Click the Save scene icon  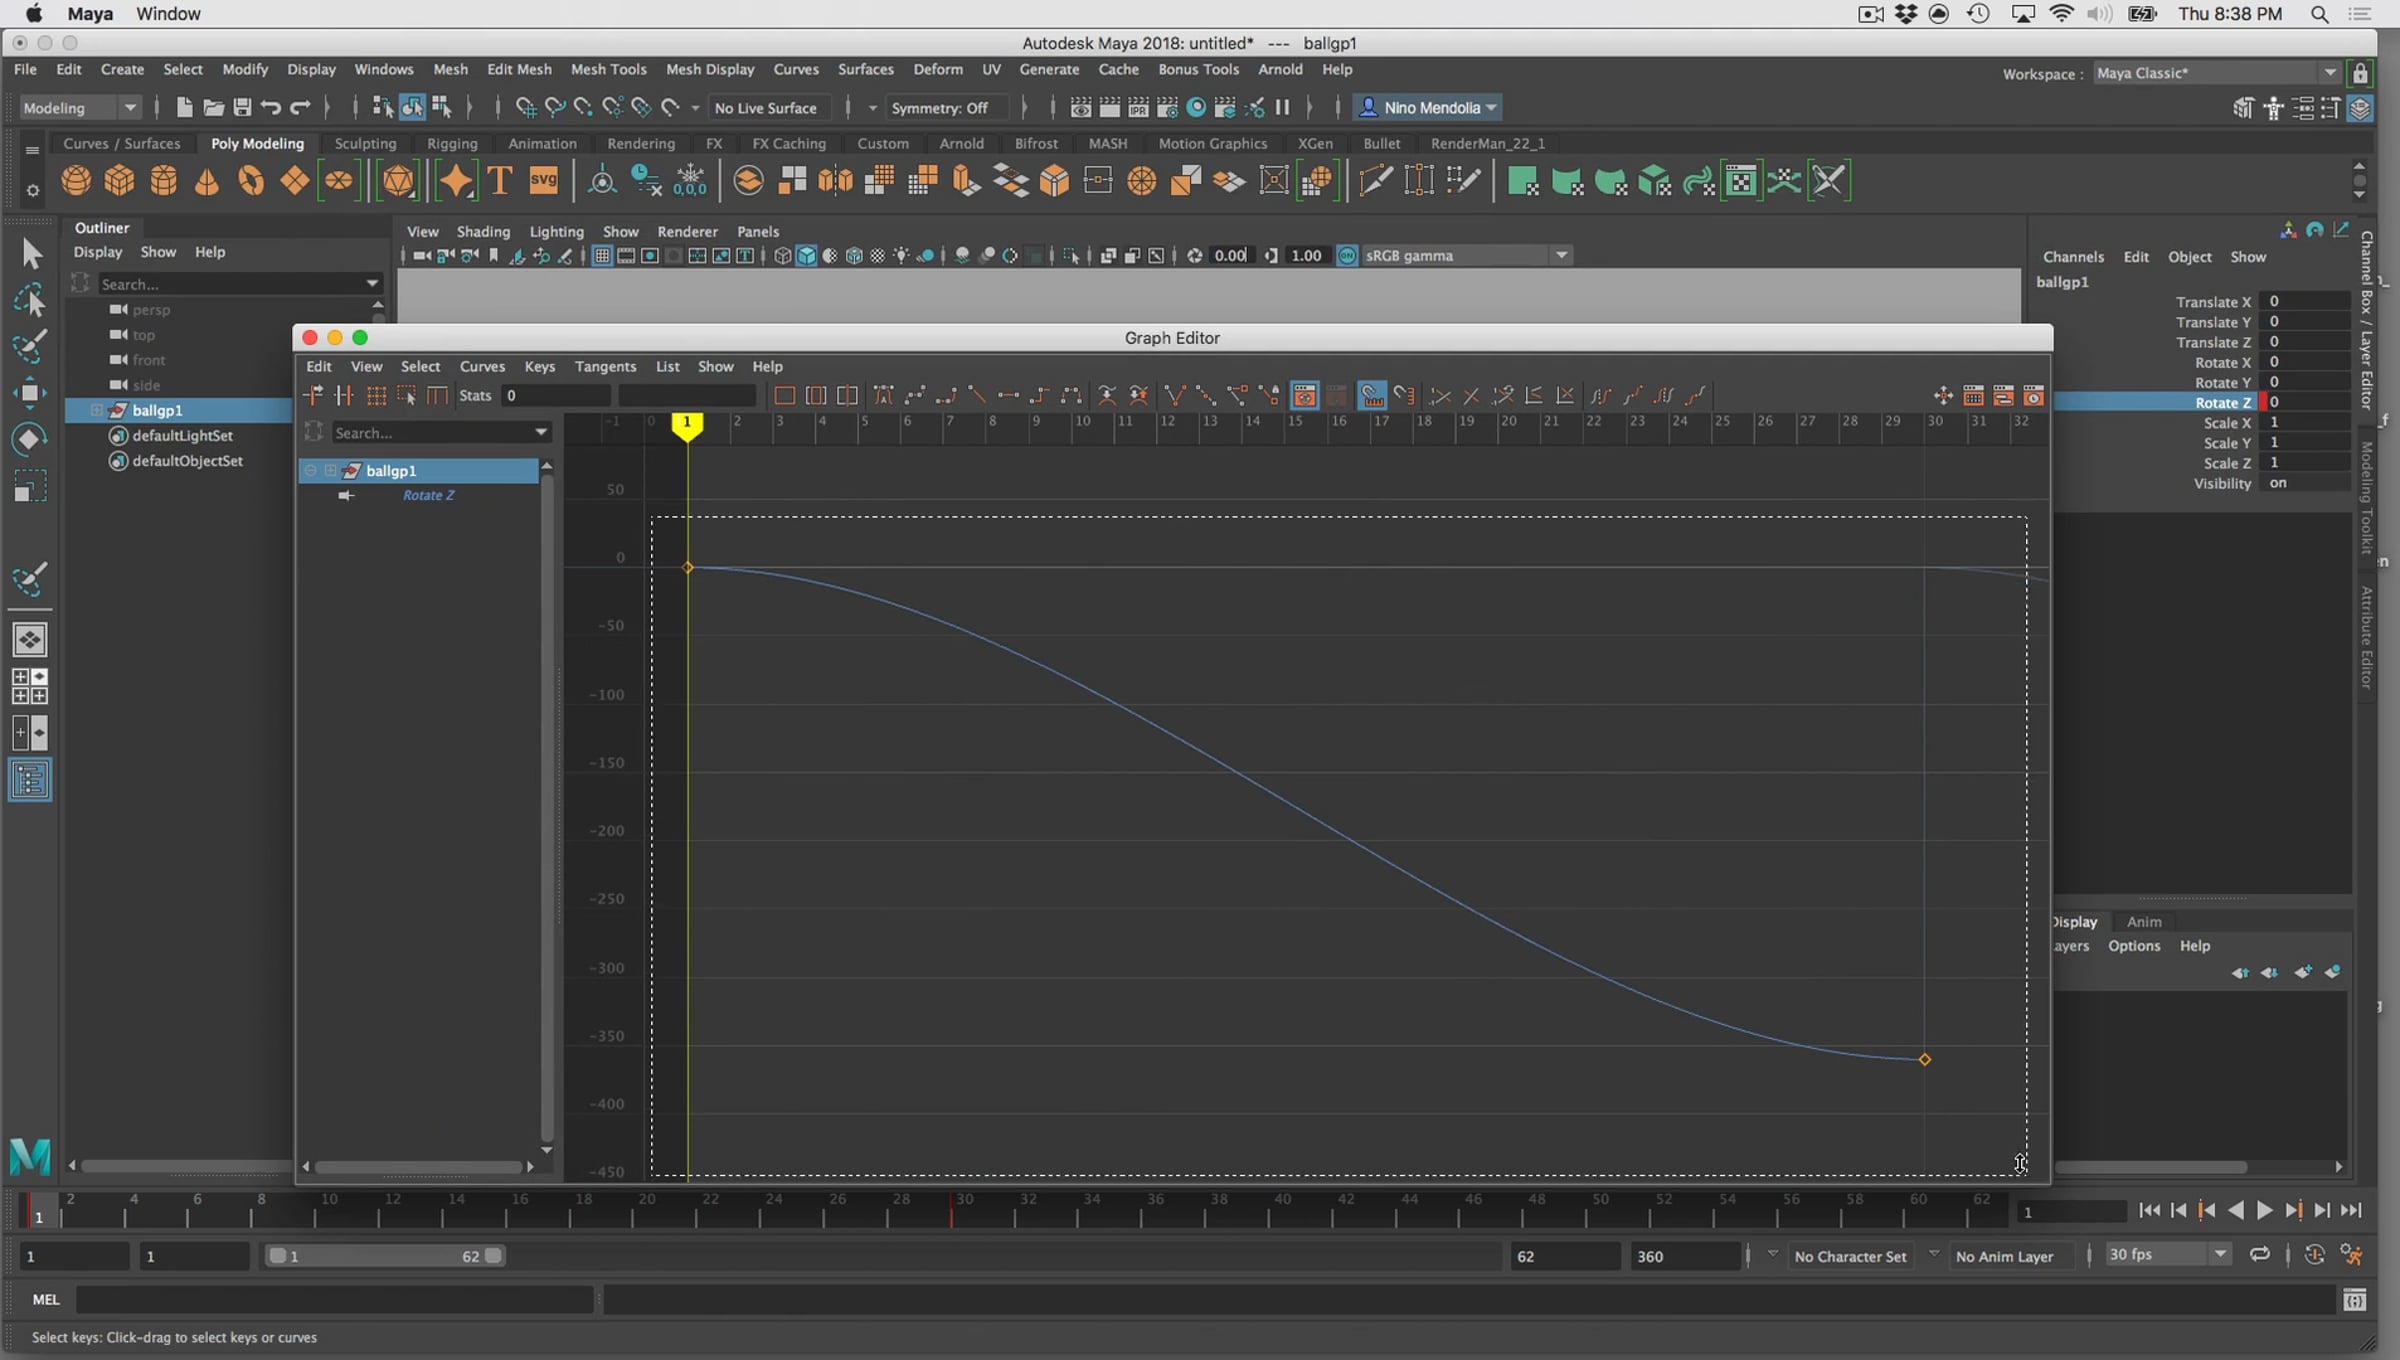point(241,107)
